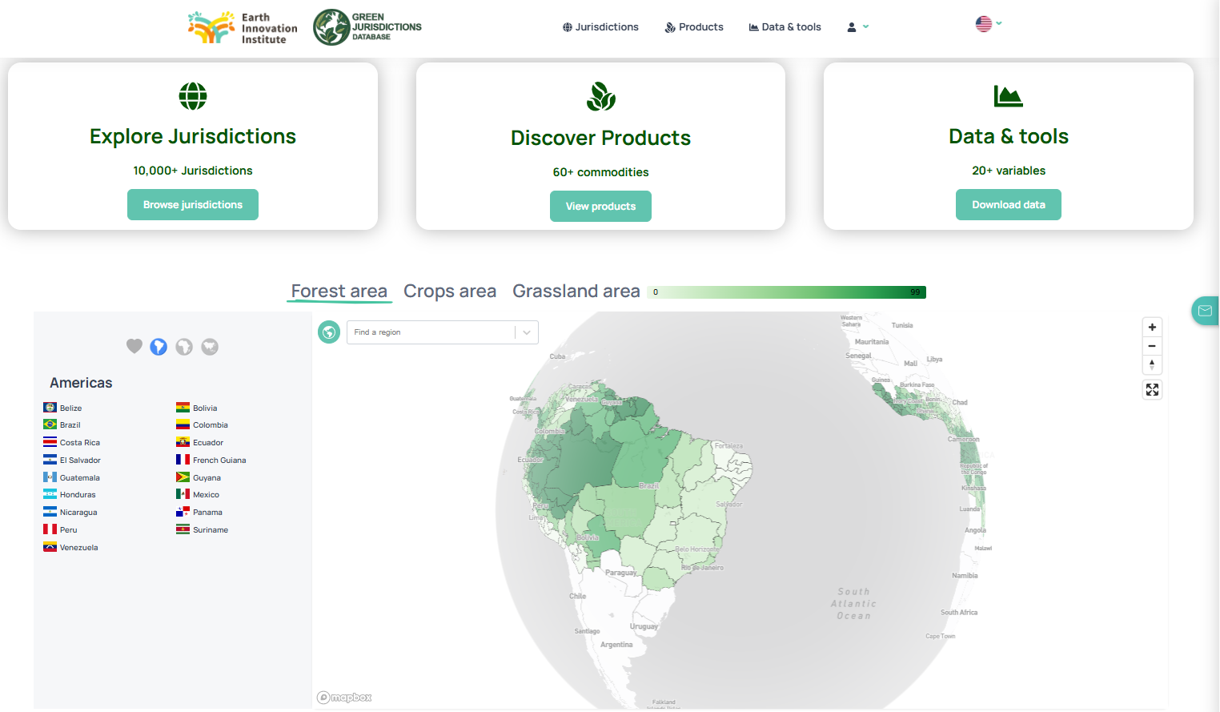Click the Browse jurisdictions button

tap(193, 205)
